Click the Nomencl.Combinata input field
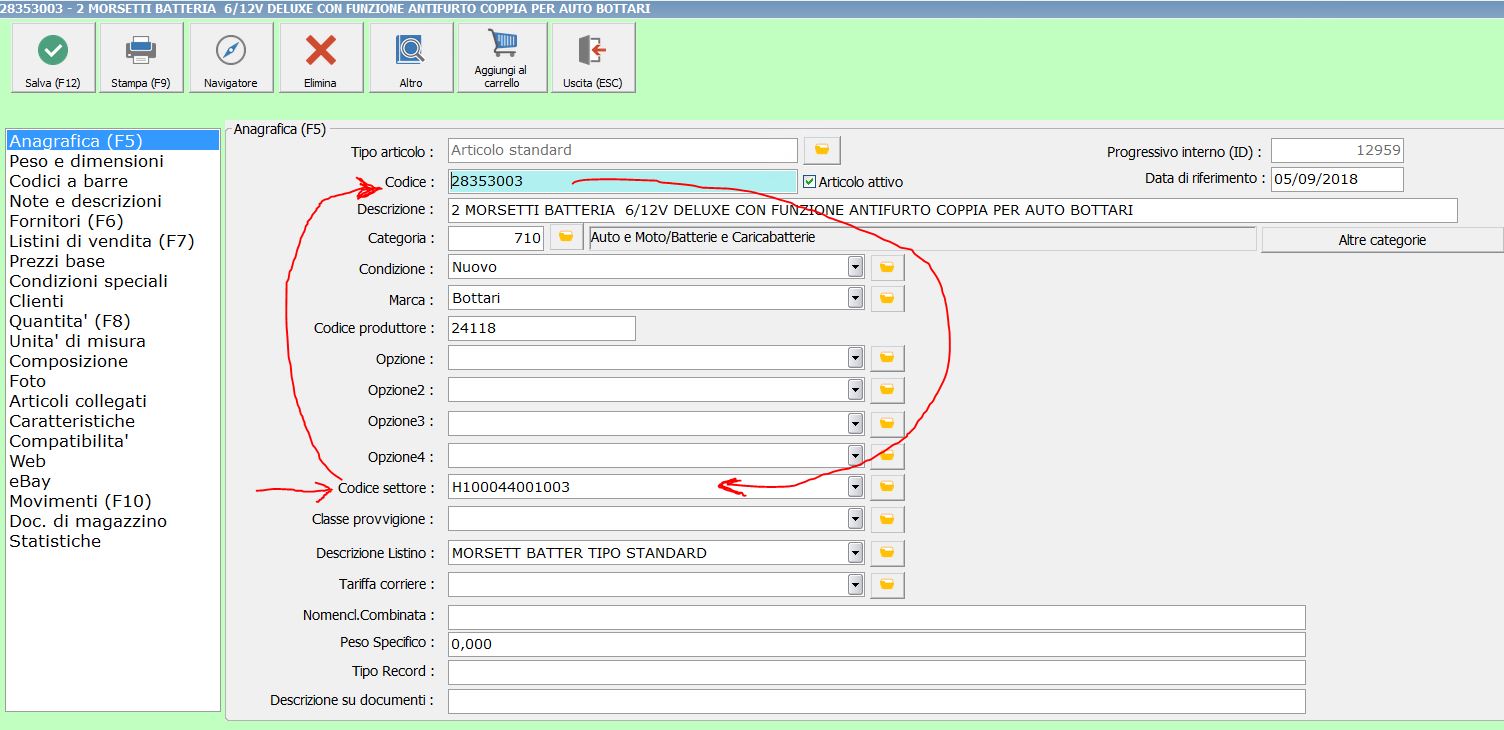 pyautogui.click(x=876, y=617)
